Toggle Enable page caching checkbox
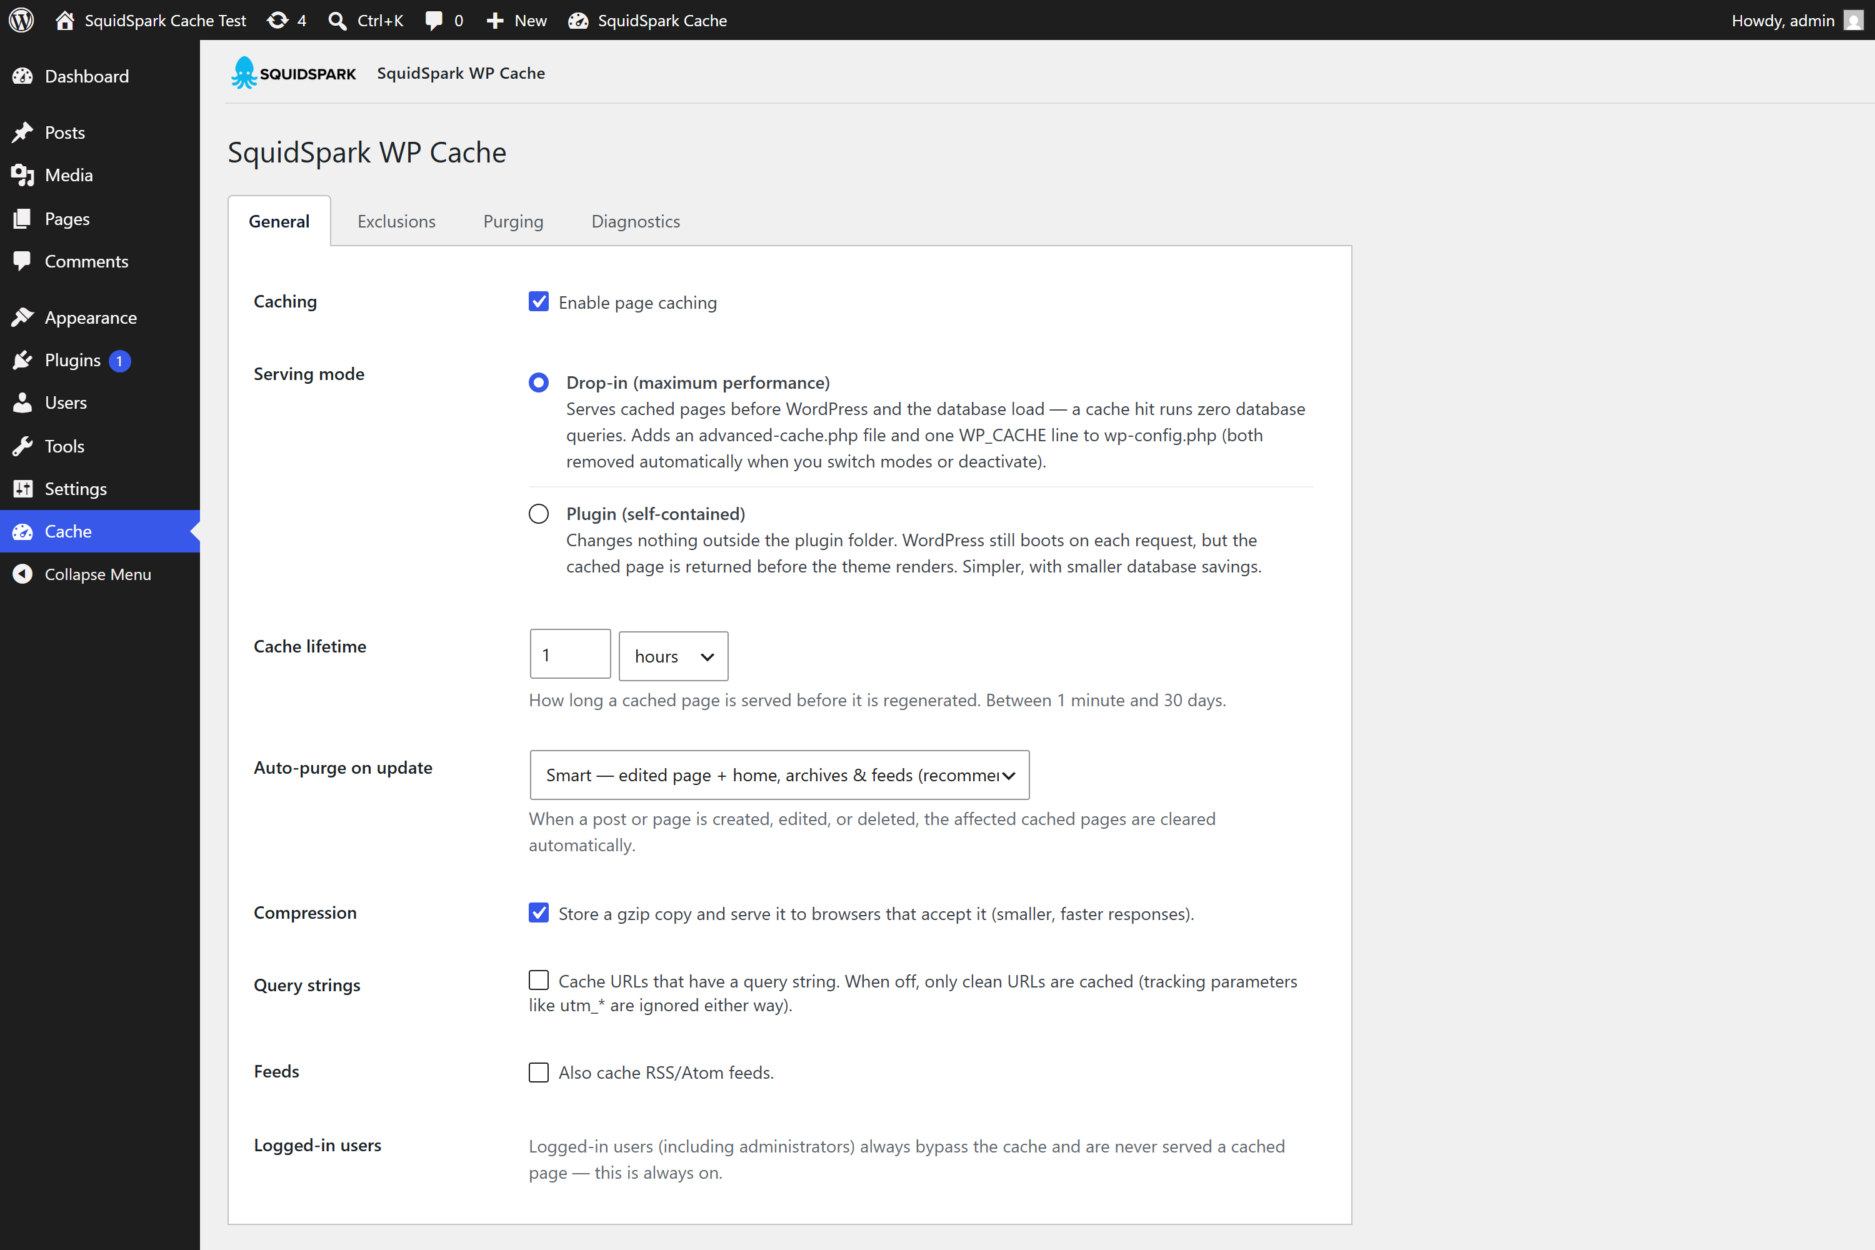This screenshot has height=1250, width=1875. 539,302
